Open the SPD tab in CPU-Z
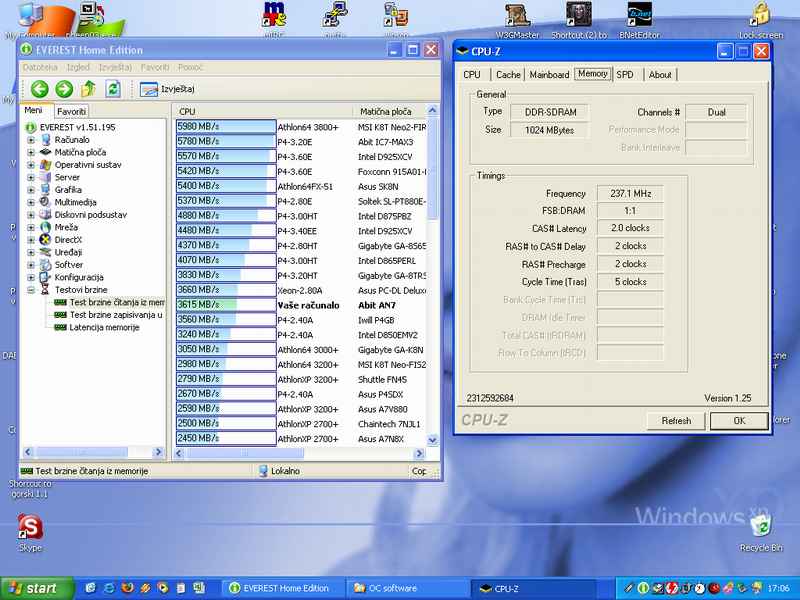Screen dimensions: 800x600 click(624, 74)
